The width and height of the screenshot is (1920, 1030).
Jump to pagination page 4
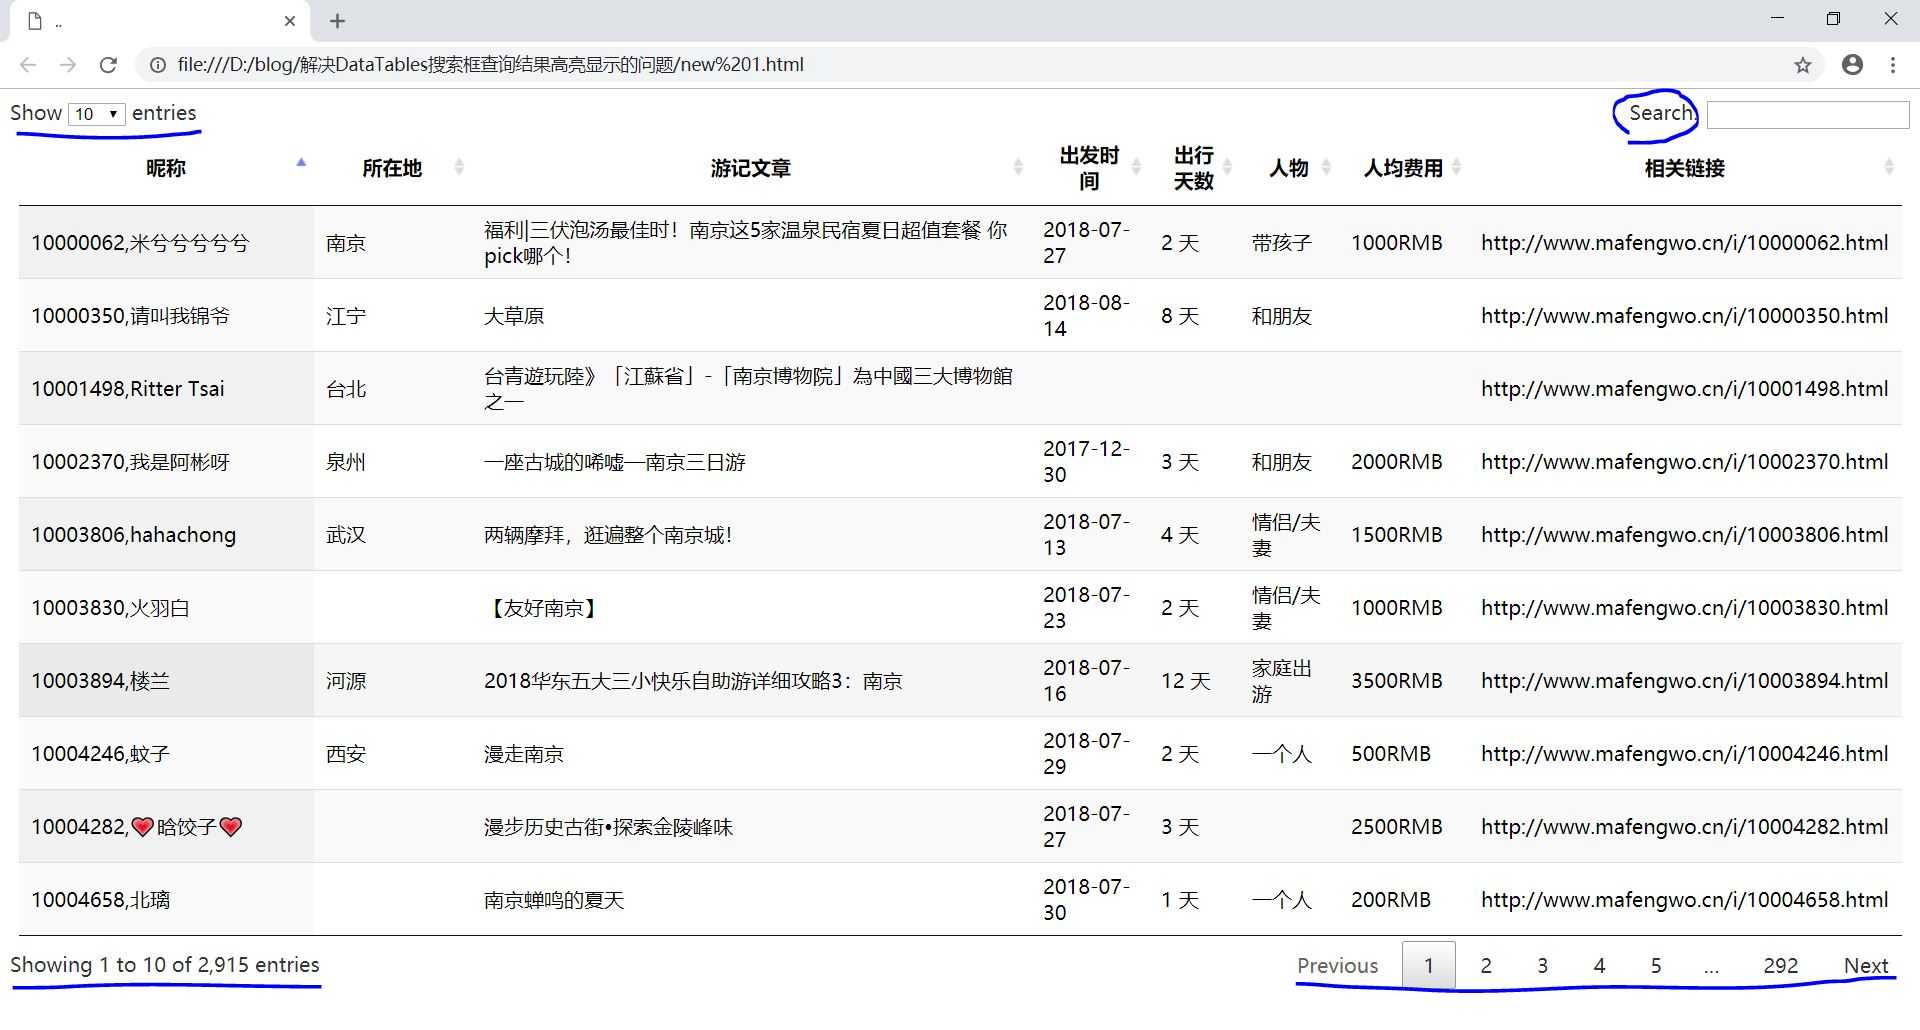(x=1599, y=966)
